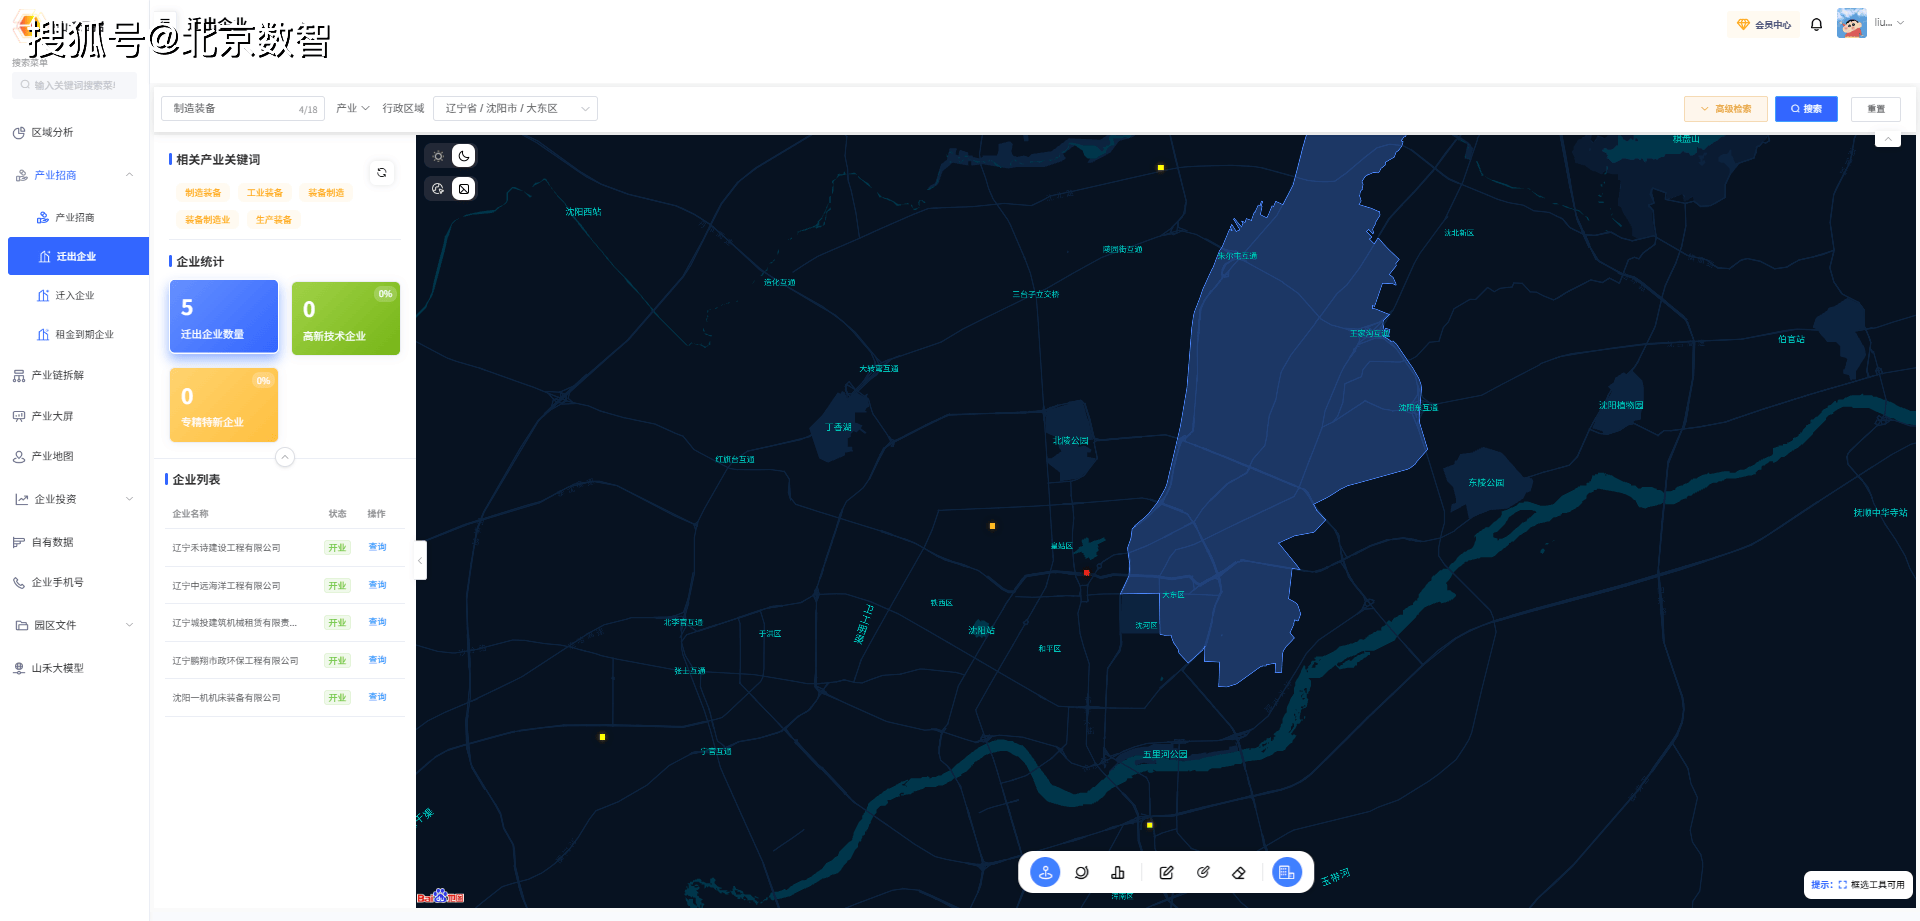Expand the 高级检索 advanced search options

pyautogui.click(x=1725, y=109)
